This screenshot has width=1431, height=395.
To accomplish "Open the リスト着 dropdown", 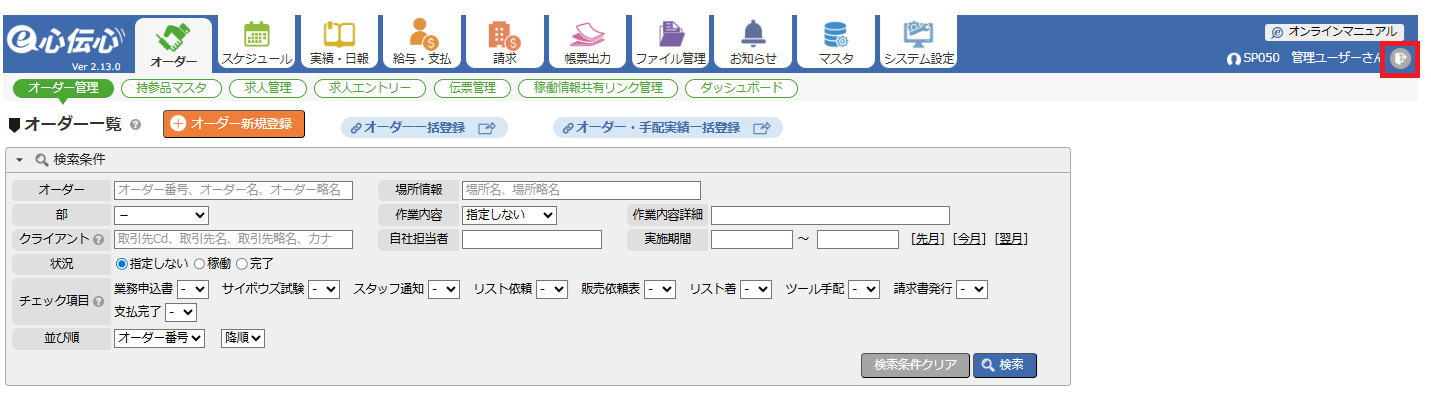I will point(756,289).
